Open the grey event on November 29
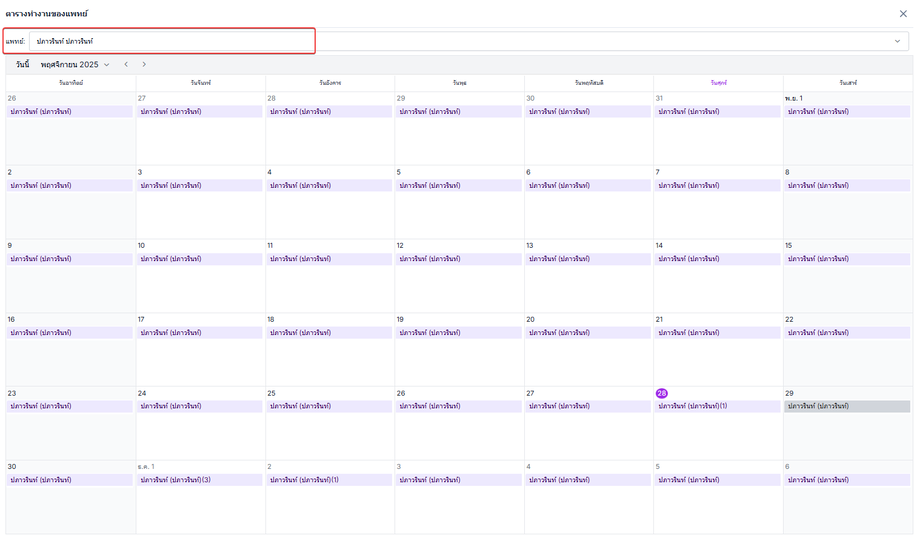This screenshot has height=541, width=920. (x=847, y=406)
